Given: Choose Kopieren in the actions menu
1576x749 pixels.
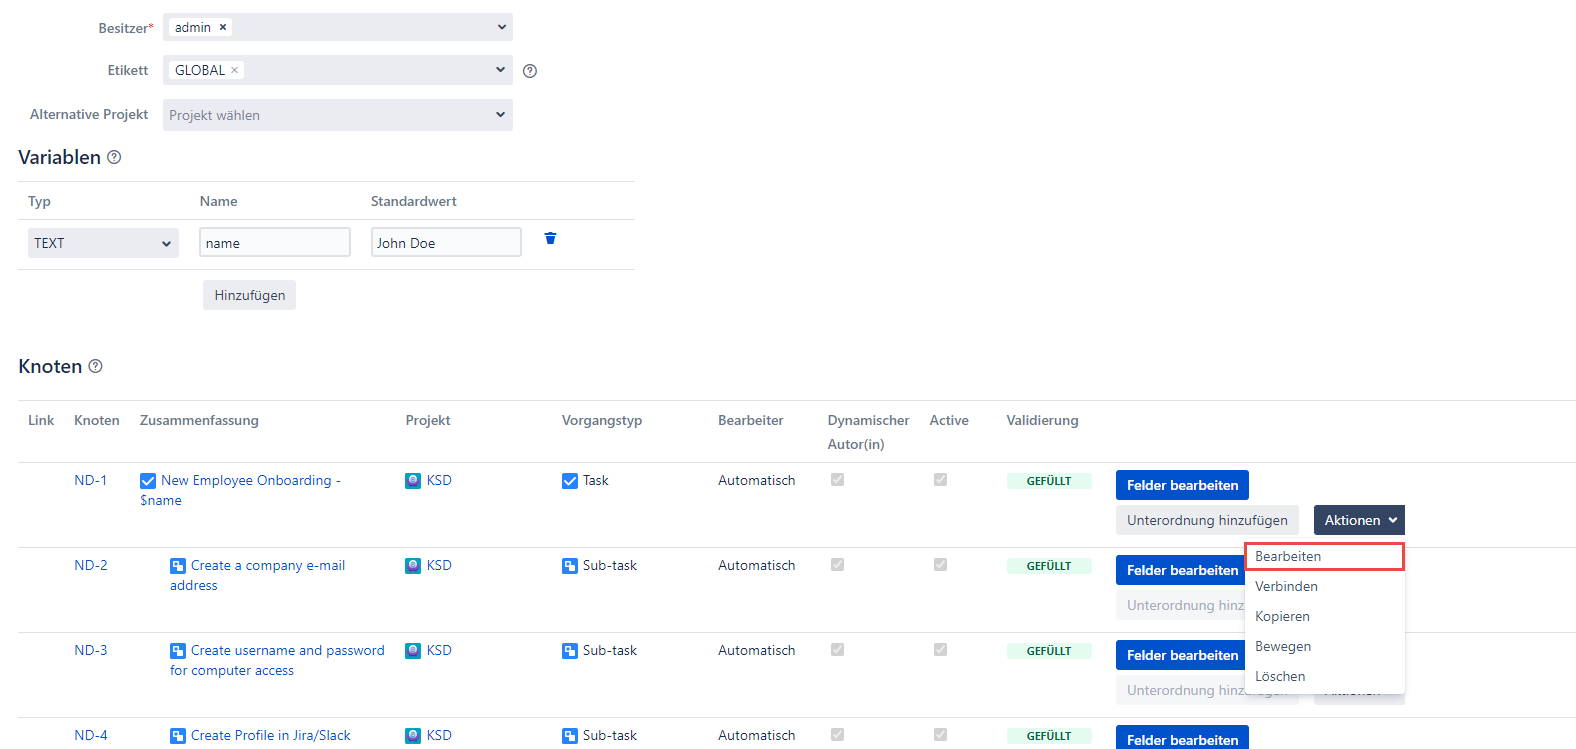Looking at the screenshot, I should [x=1282, y=616].
